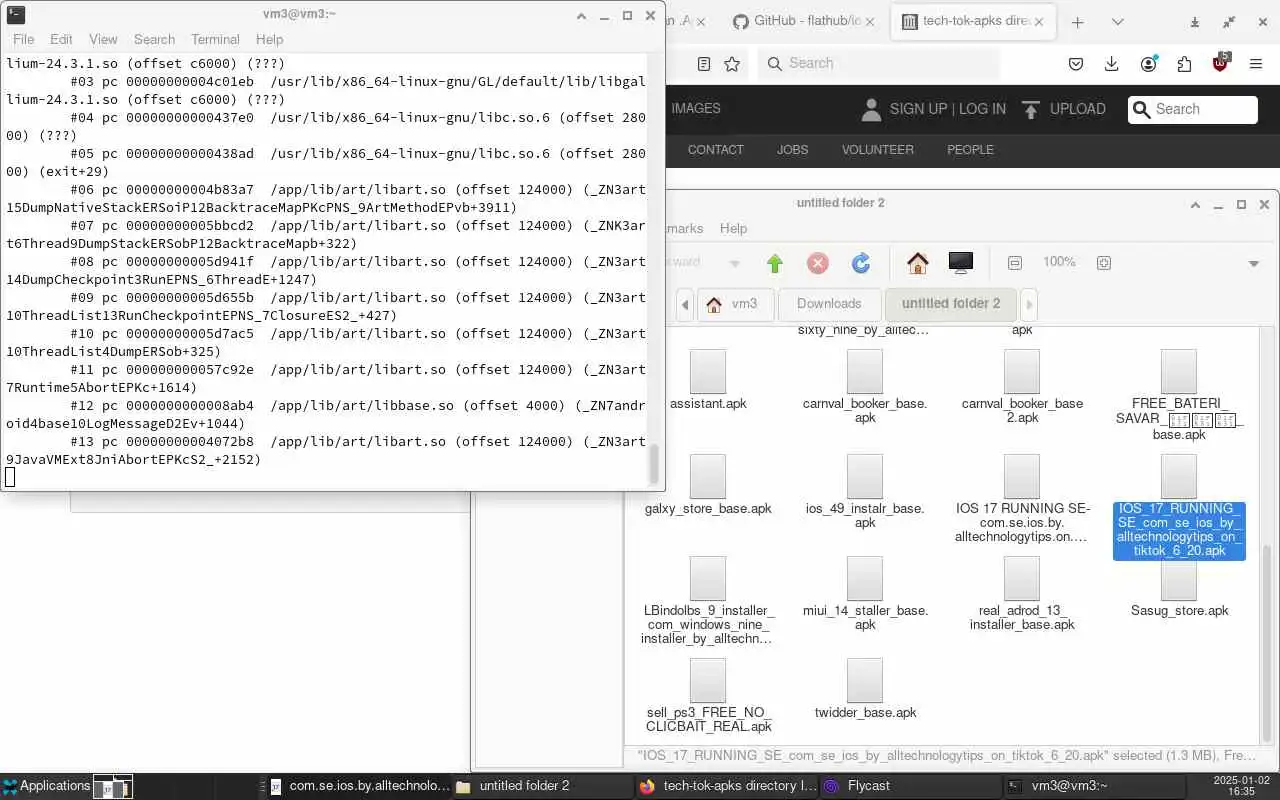This screenshot has height=800, width=1280.
Task: Click the Firefox search bar
Action: tap(880, 63)
